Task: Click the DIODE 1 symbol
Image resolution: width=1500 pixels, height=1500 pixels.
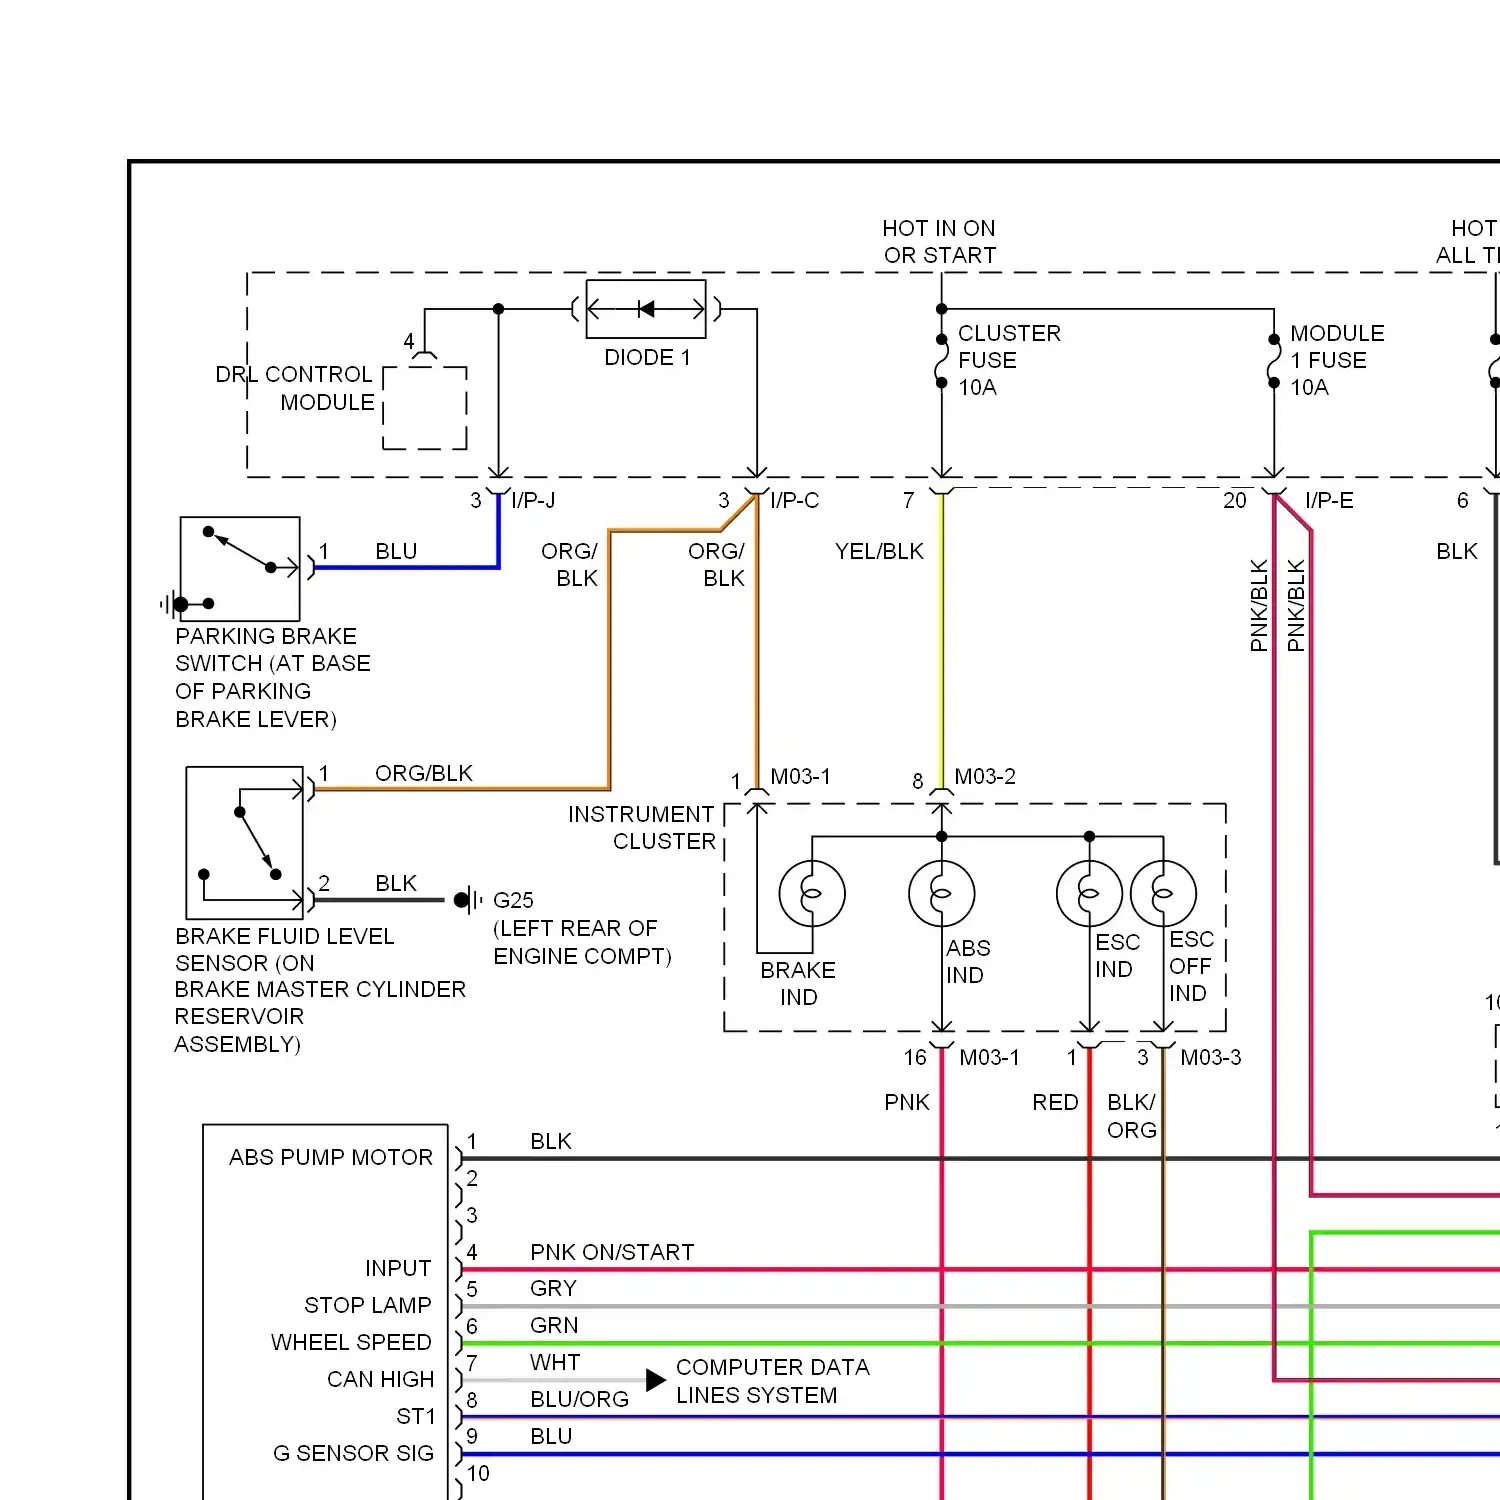Action: coord(646,309)
